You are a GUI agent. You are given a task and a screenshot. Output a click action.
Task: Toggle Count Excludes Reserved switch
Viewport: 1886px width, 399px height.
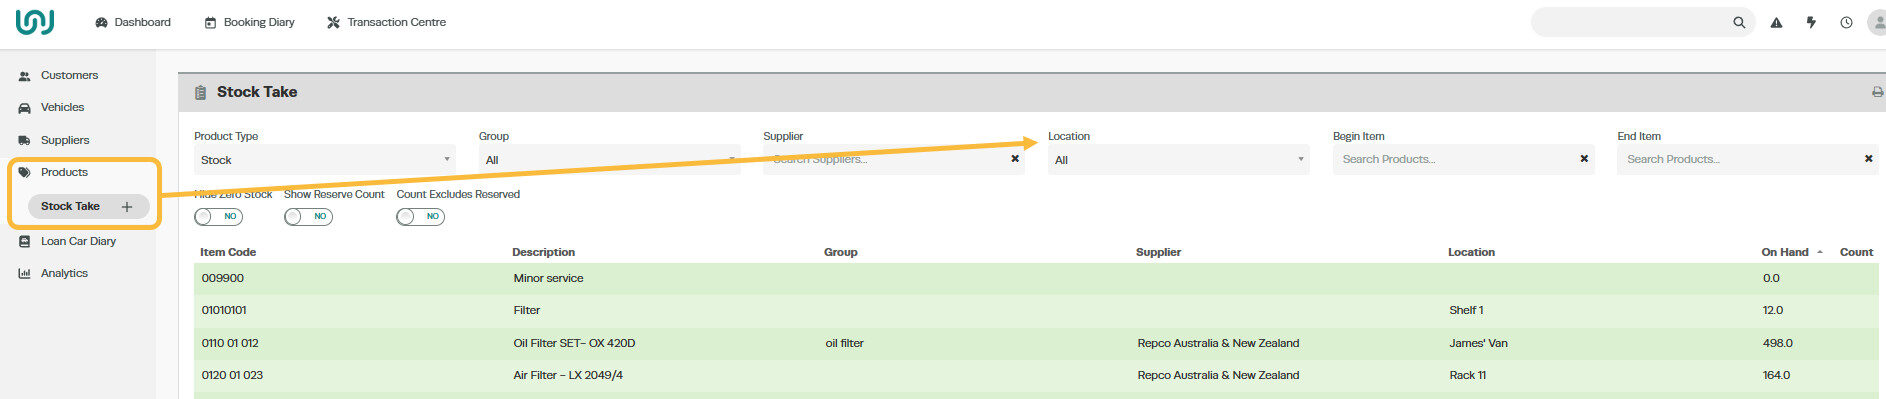420,216
